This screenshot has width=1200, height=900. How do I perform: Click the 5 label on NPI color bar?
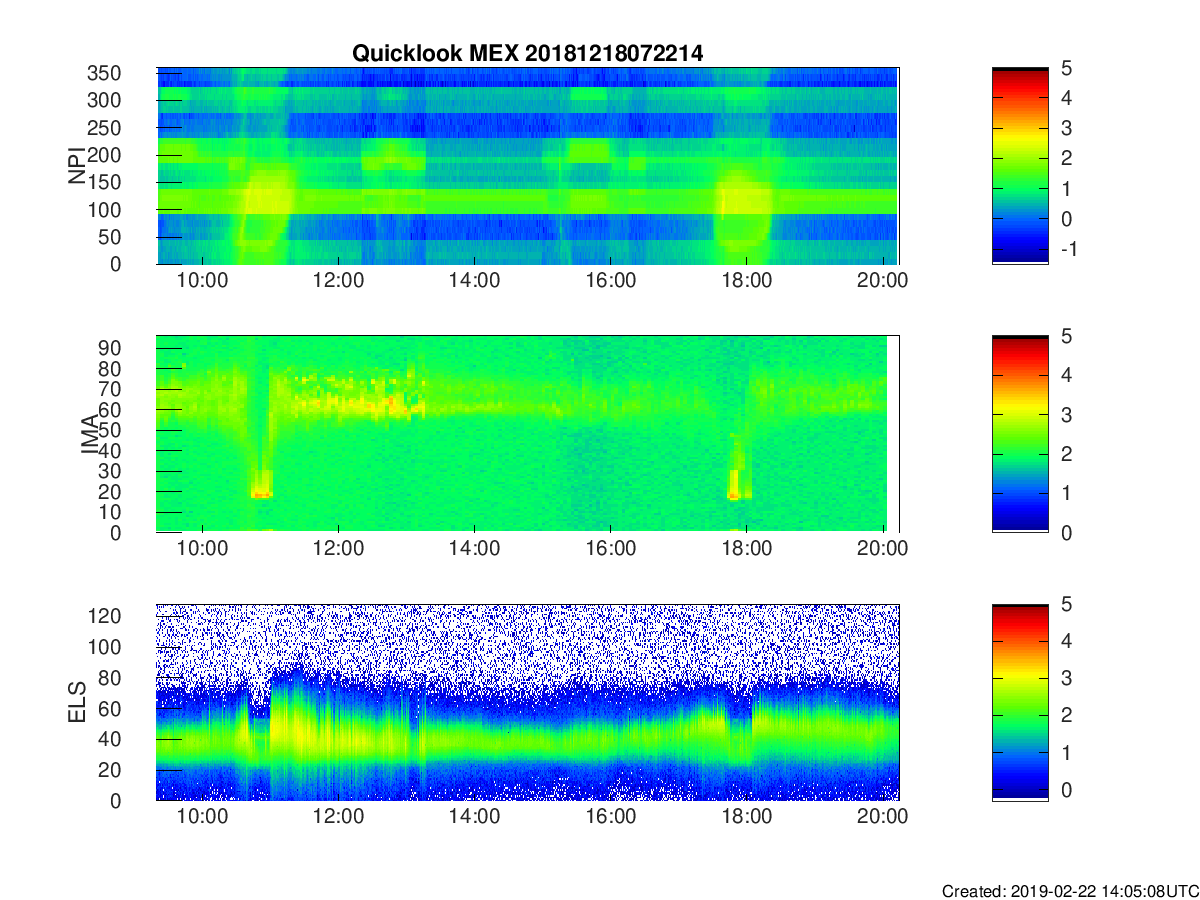(1065, 69)
